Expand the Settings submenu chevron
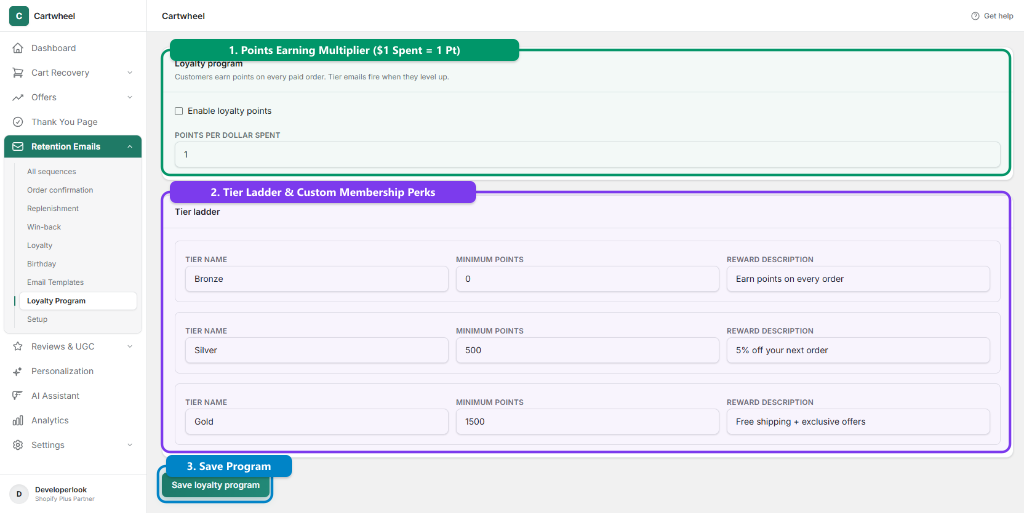Screen dimensions: 1024x513 (x=129, y=445)
